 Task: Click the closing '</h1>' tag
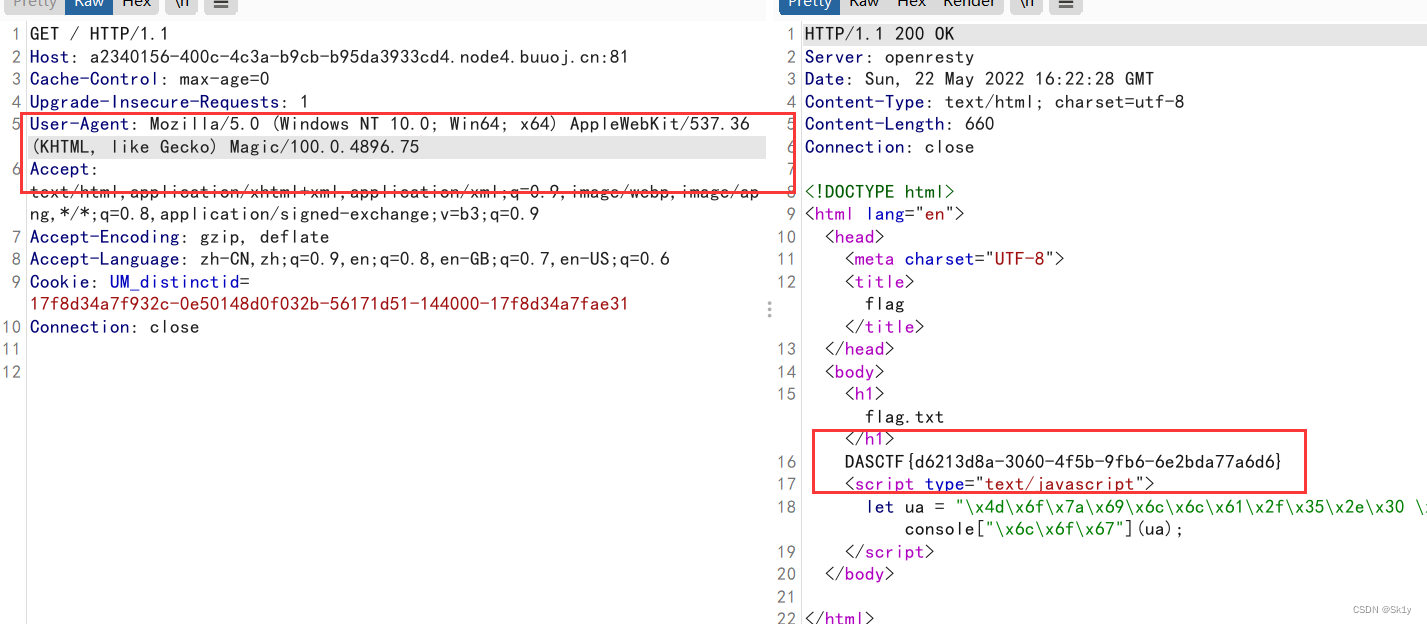869,439
